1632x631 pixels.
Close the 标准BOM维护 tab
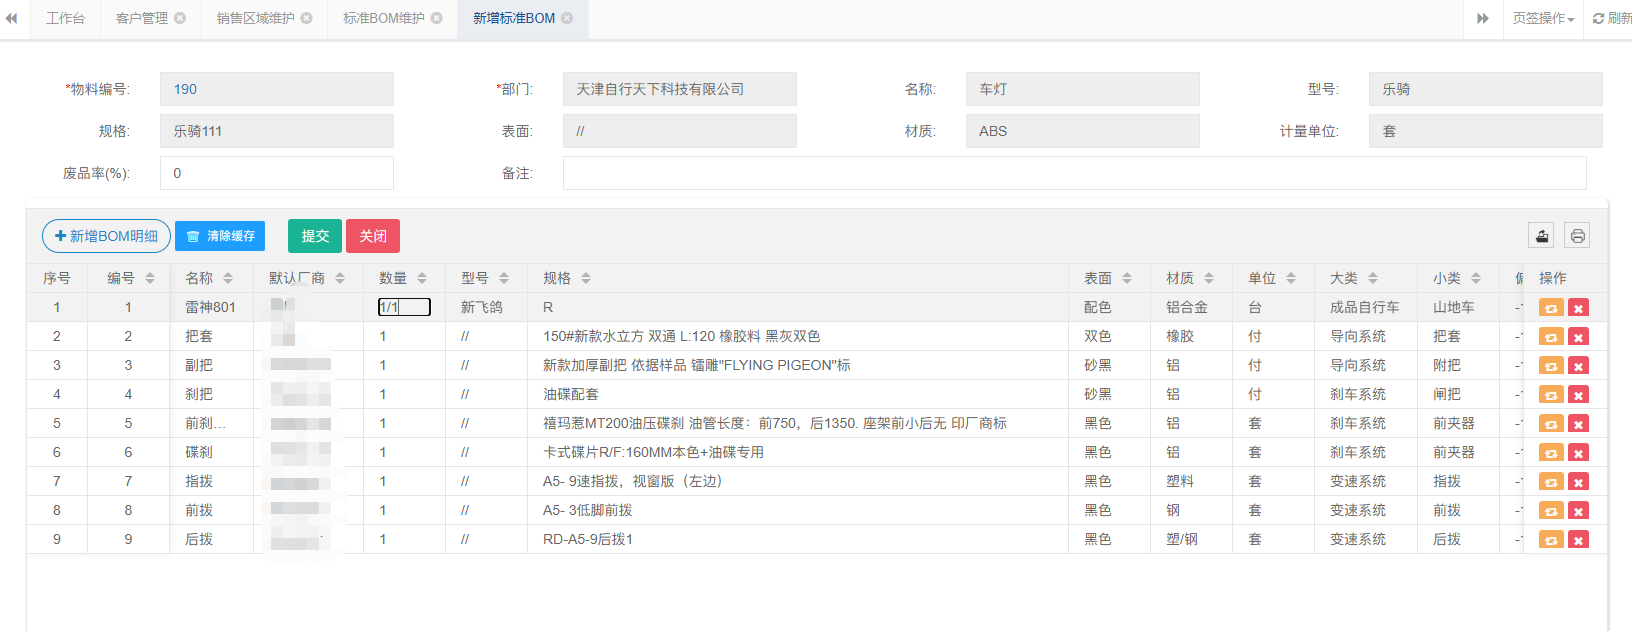click(x=436, y=18)
